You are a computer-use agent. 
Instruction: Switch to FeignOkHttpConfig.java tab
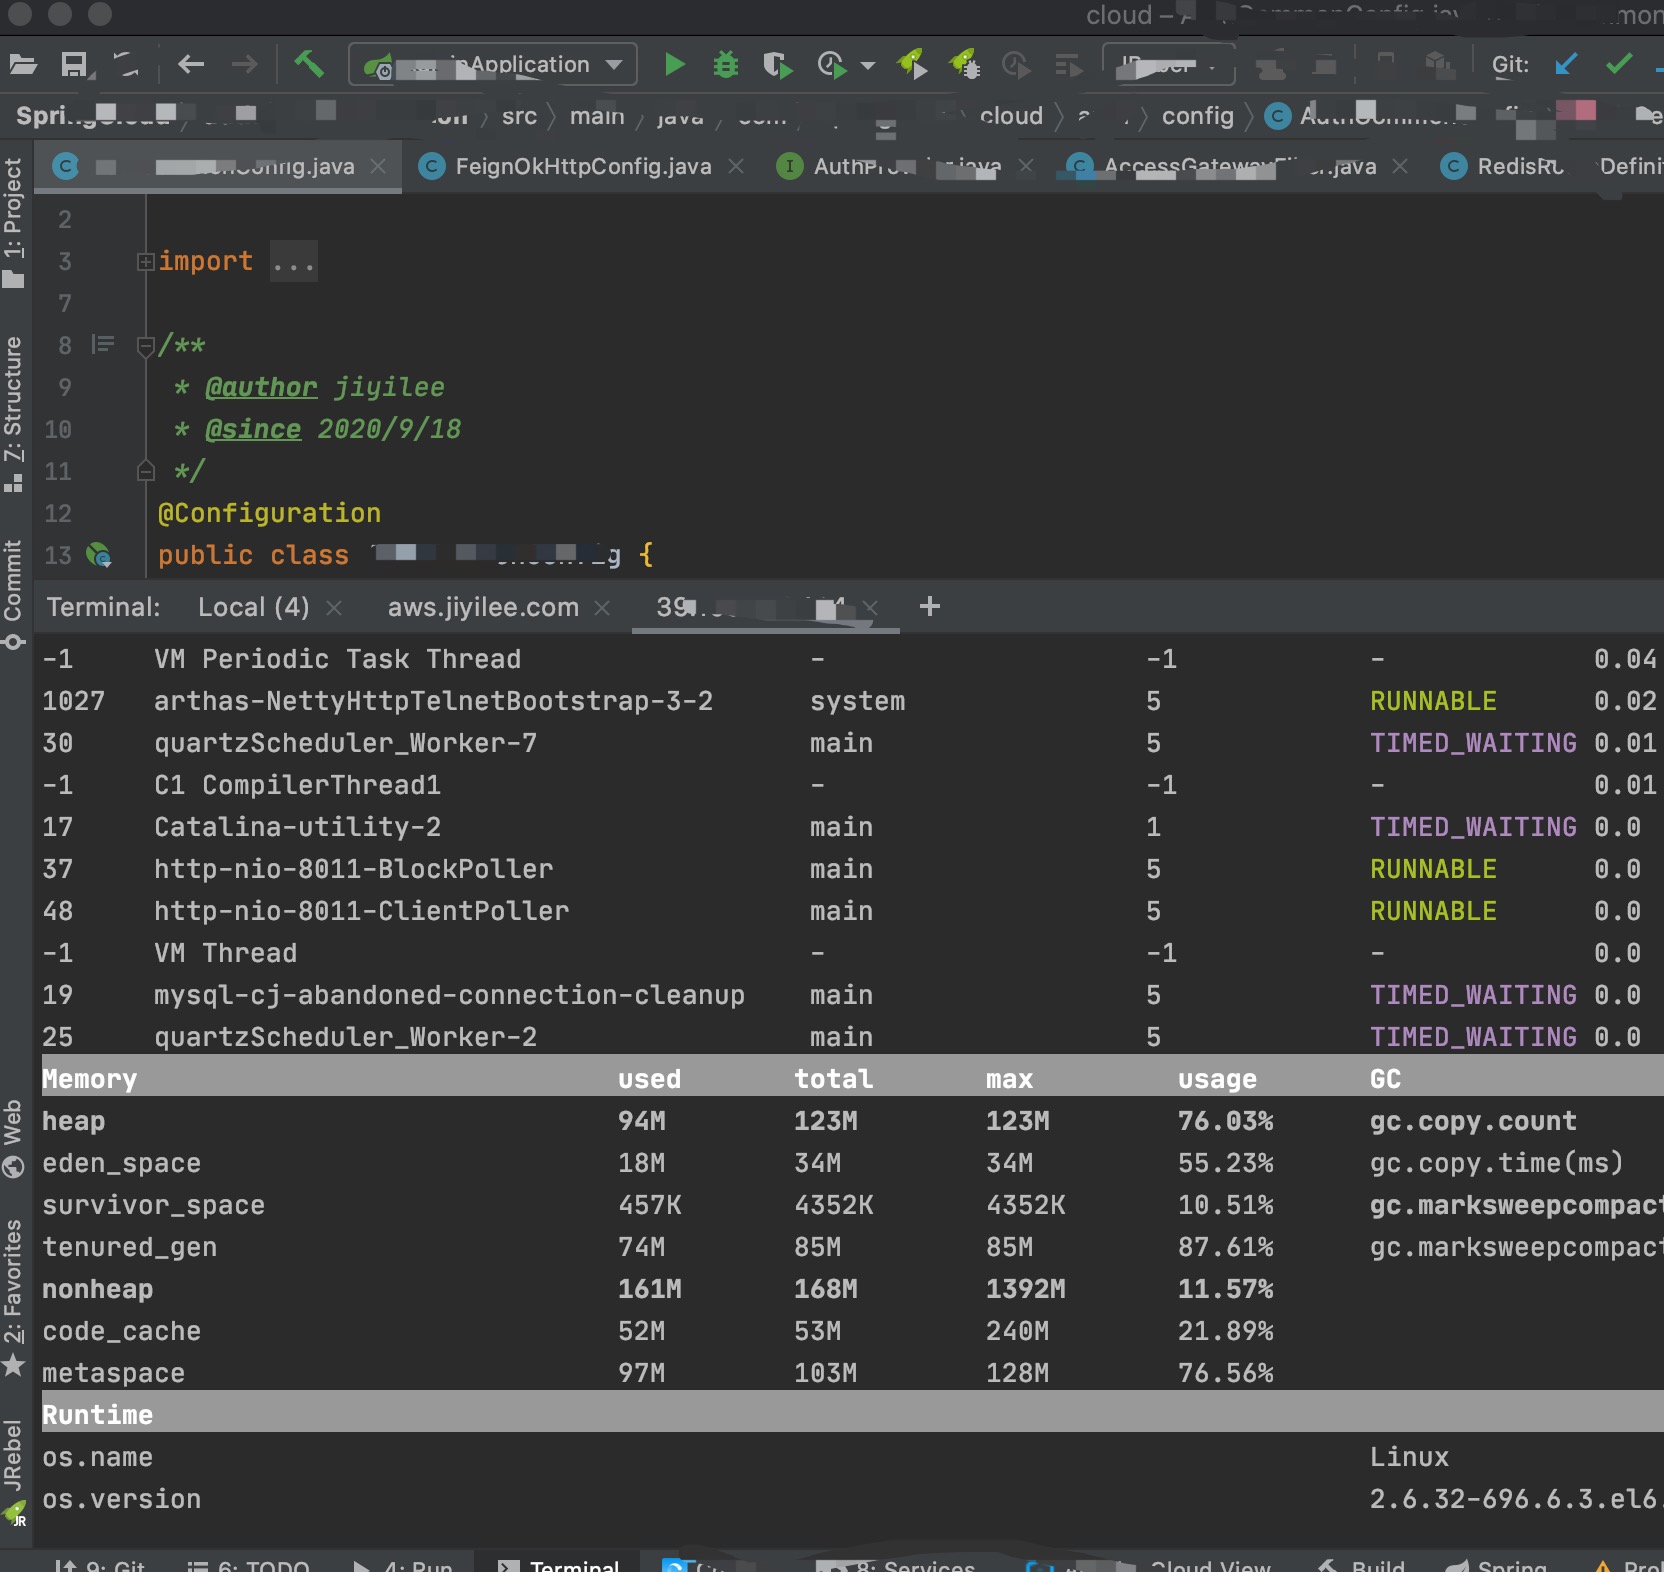tap(582, 166)
